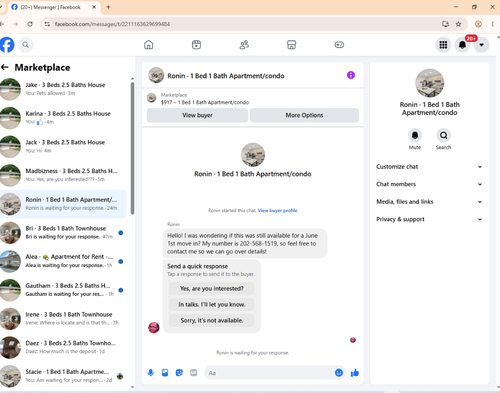Expand the Chat members section
This screenshot has width=500, height=393.
tap(429, 184)
